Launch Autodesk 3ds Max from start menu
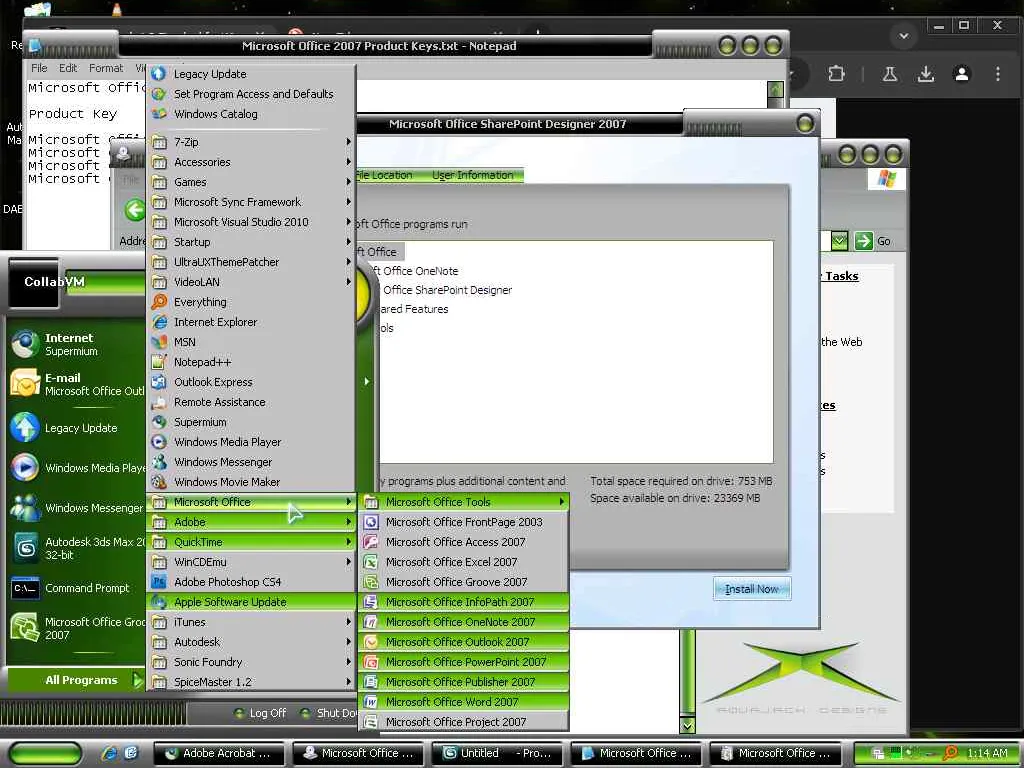Screen dimensions: 1024x768 pyautogui.click(x=75, y=548)
